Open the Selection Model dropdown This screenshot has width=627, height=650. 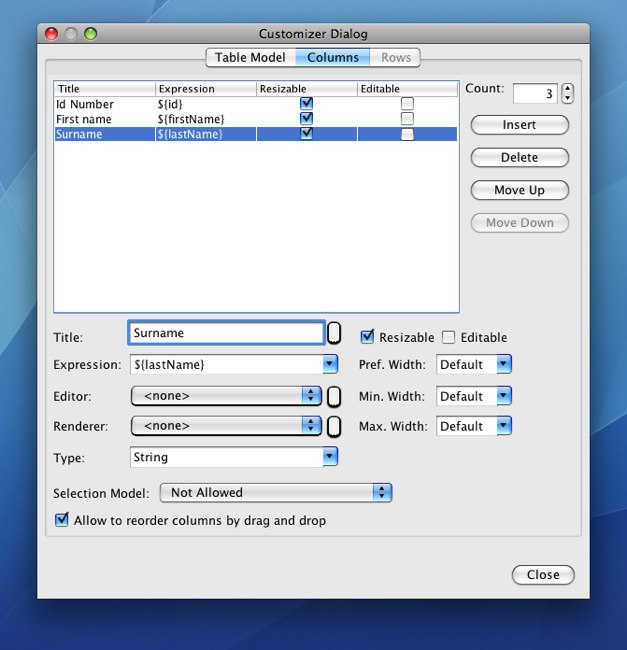[276, 492]
